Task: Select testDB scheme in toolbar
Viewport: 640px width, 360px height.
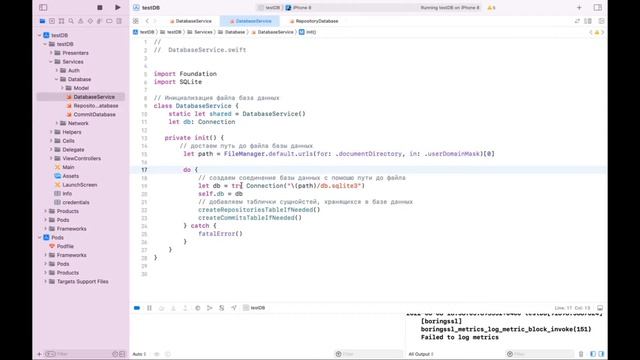Action: point(270,7)
